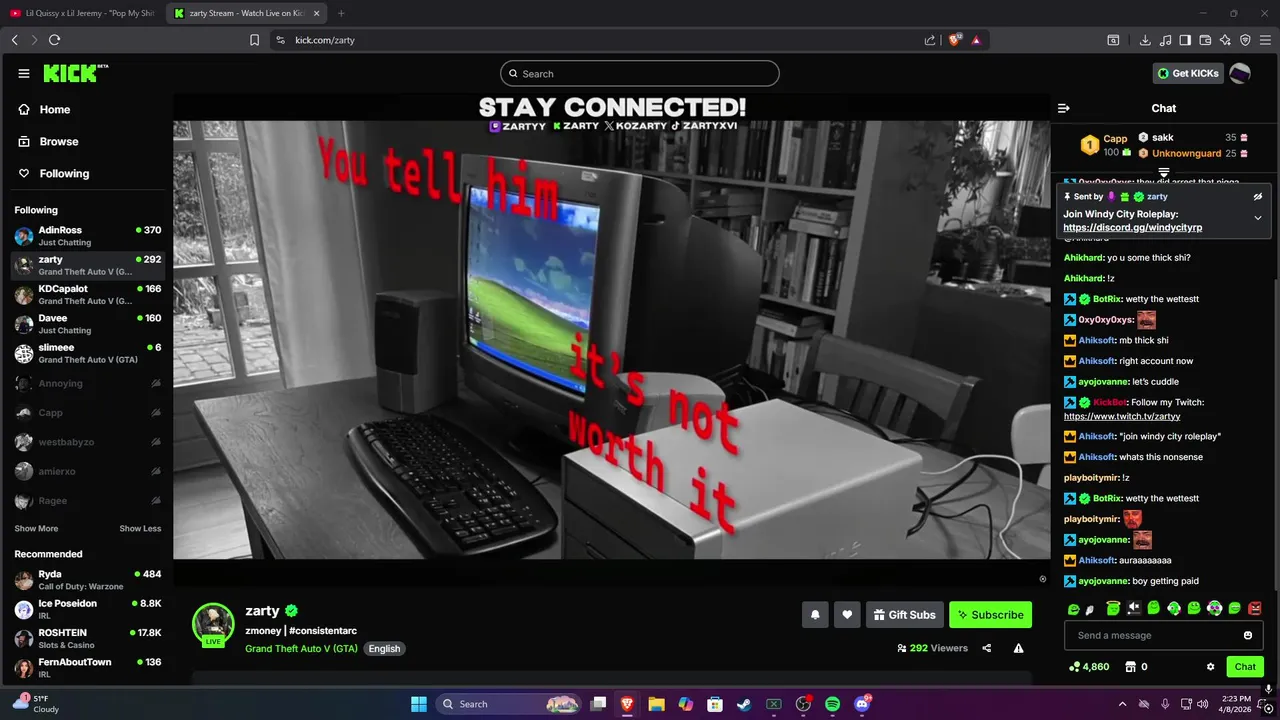Image resolution: width=1280 pixels, height=720 pixels.
Task: Open the recommended Ryda channel
Action: click(88, 580)
